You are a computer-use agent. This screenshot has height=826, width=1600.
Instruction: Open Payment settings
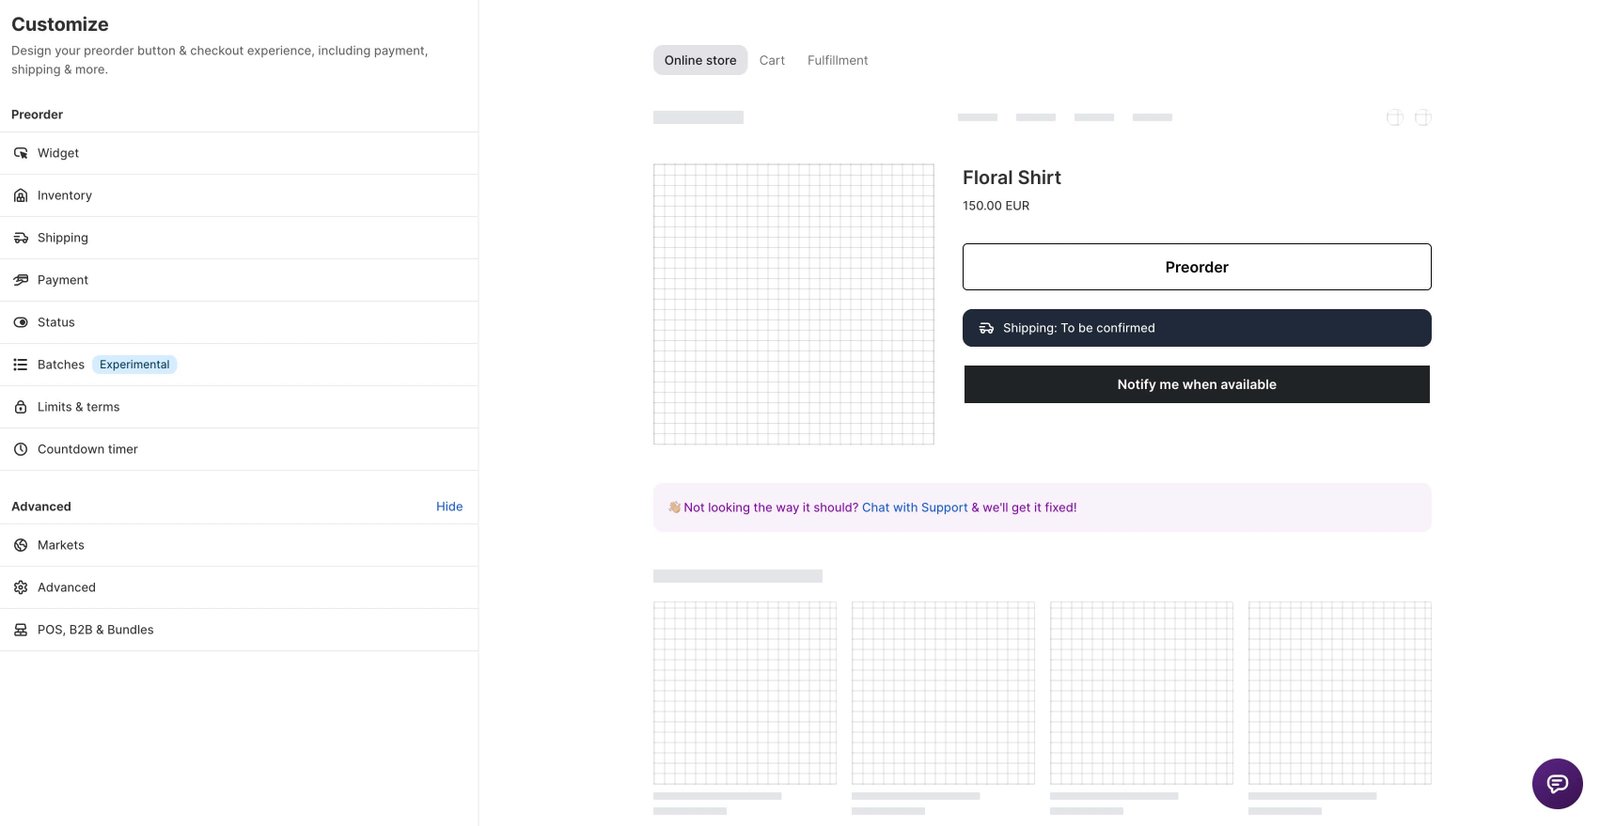tap(239, 280)
